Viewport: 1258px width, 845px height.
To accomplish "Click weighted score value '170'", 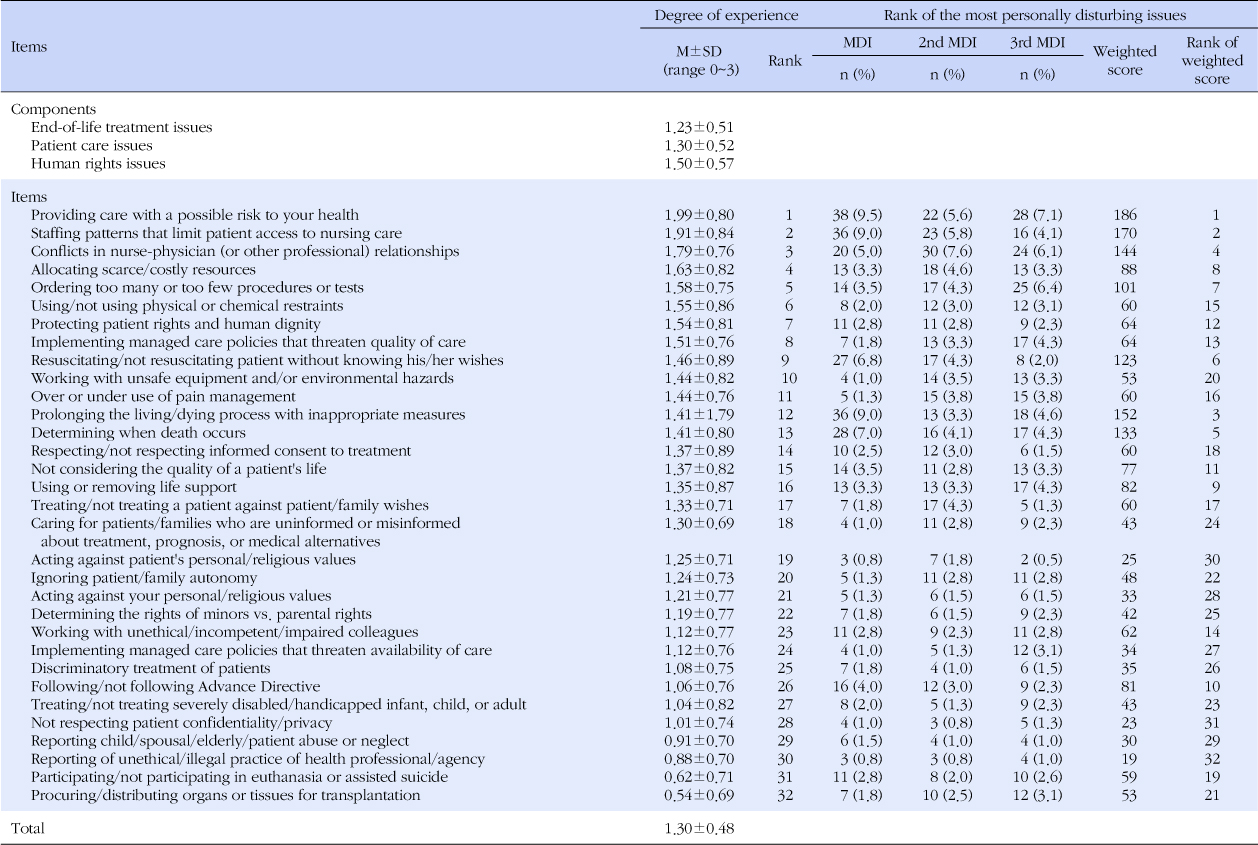I will (1125, 233).
